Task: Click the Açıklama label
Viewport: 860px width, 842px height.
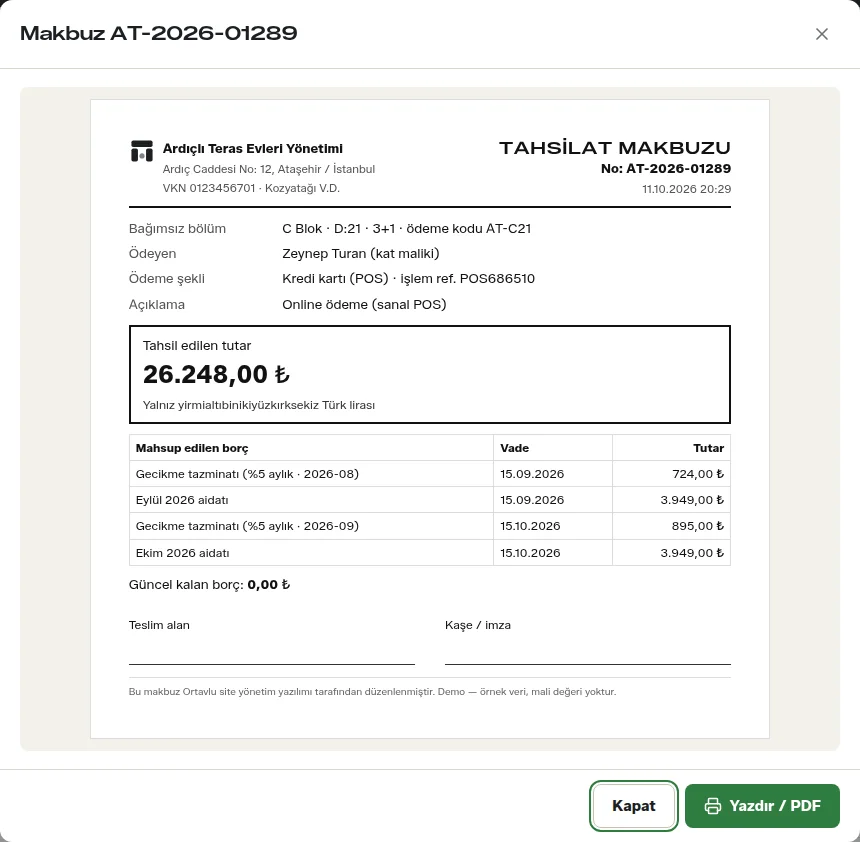Action: (x=157, y=304)
